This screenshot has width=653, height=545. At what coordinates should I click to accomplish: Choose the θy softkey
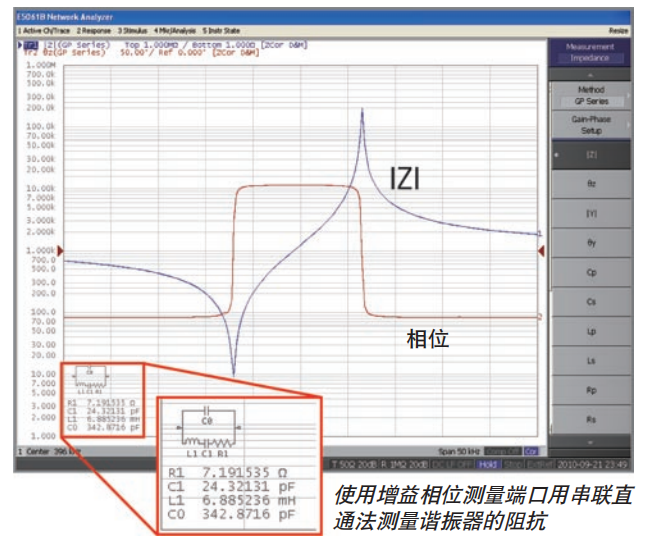590,242
